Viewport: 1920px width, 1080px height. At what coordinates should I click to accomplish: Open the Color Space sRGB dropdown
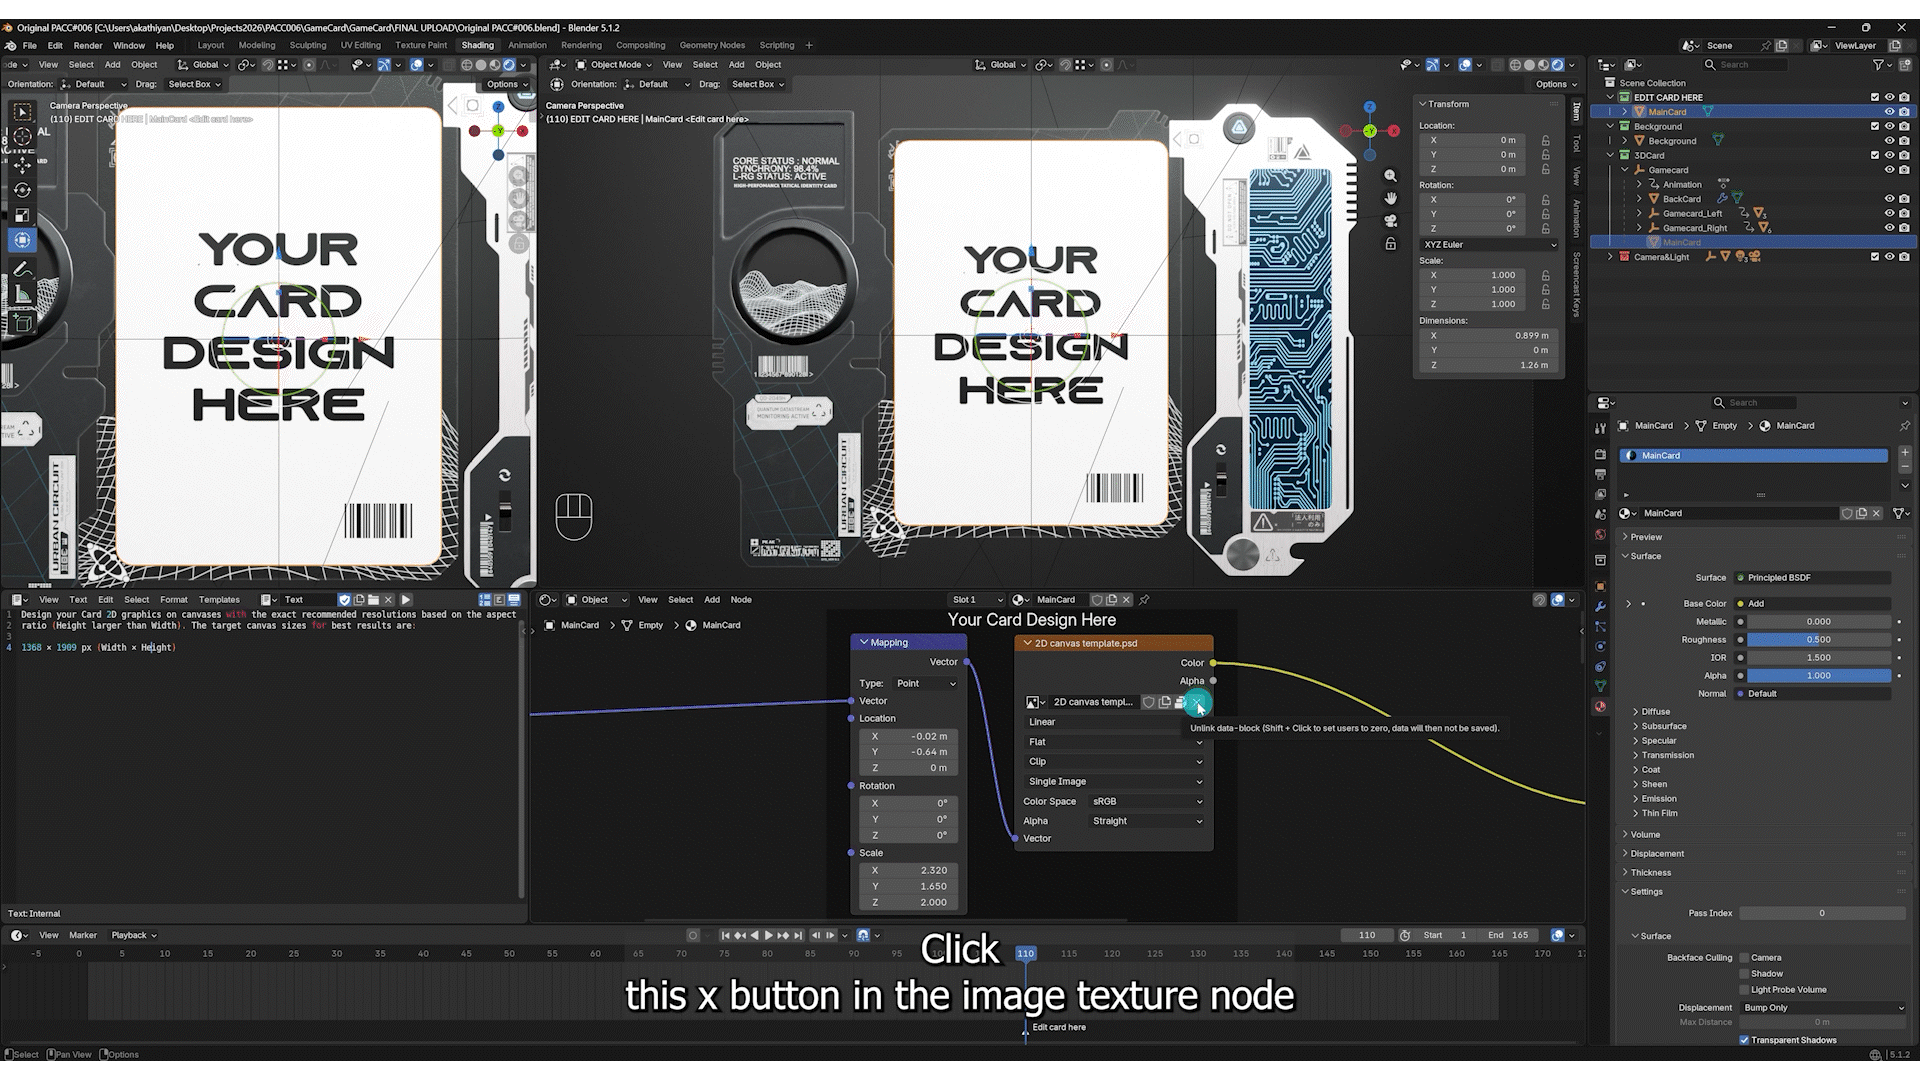coord(1146,802)
